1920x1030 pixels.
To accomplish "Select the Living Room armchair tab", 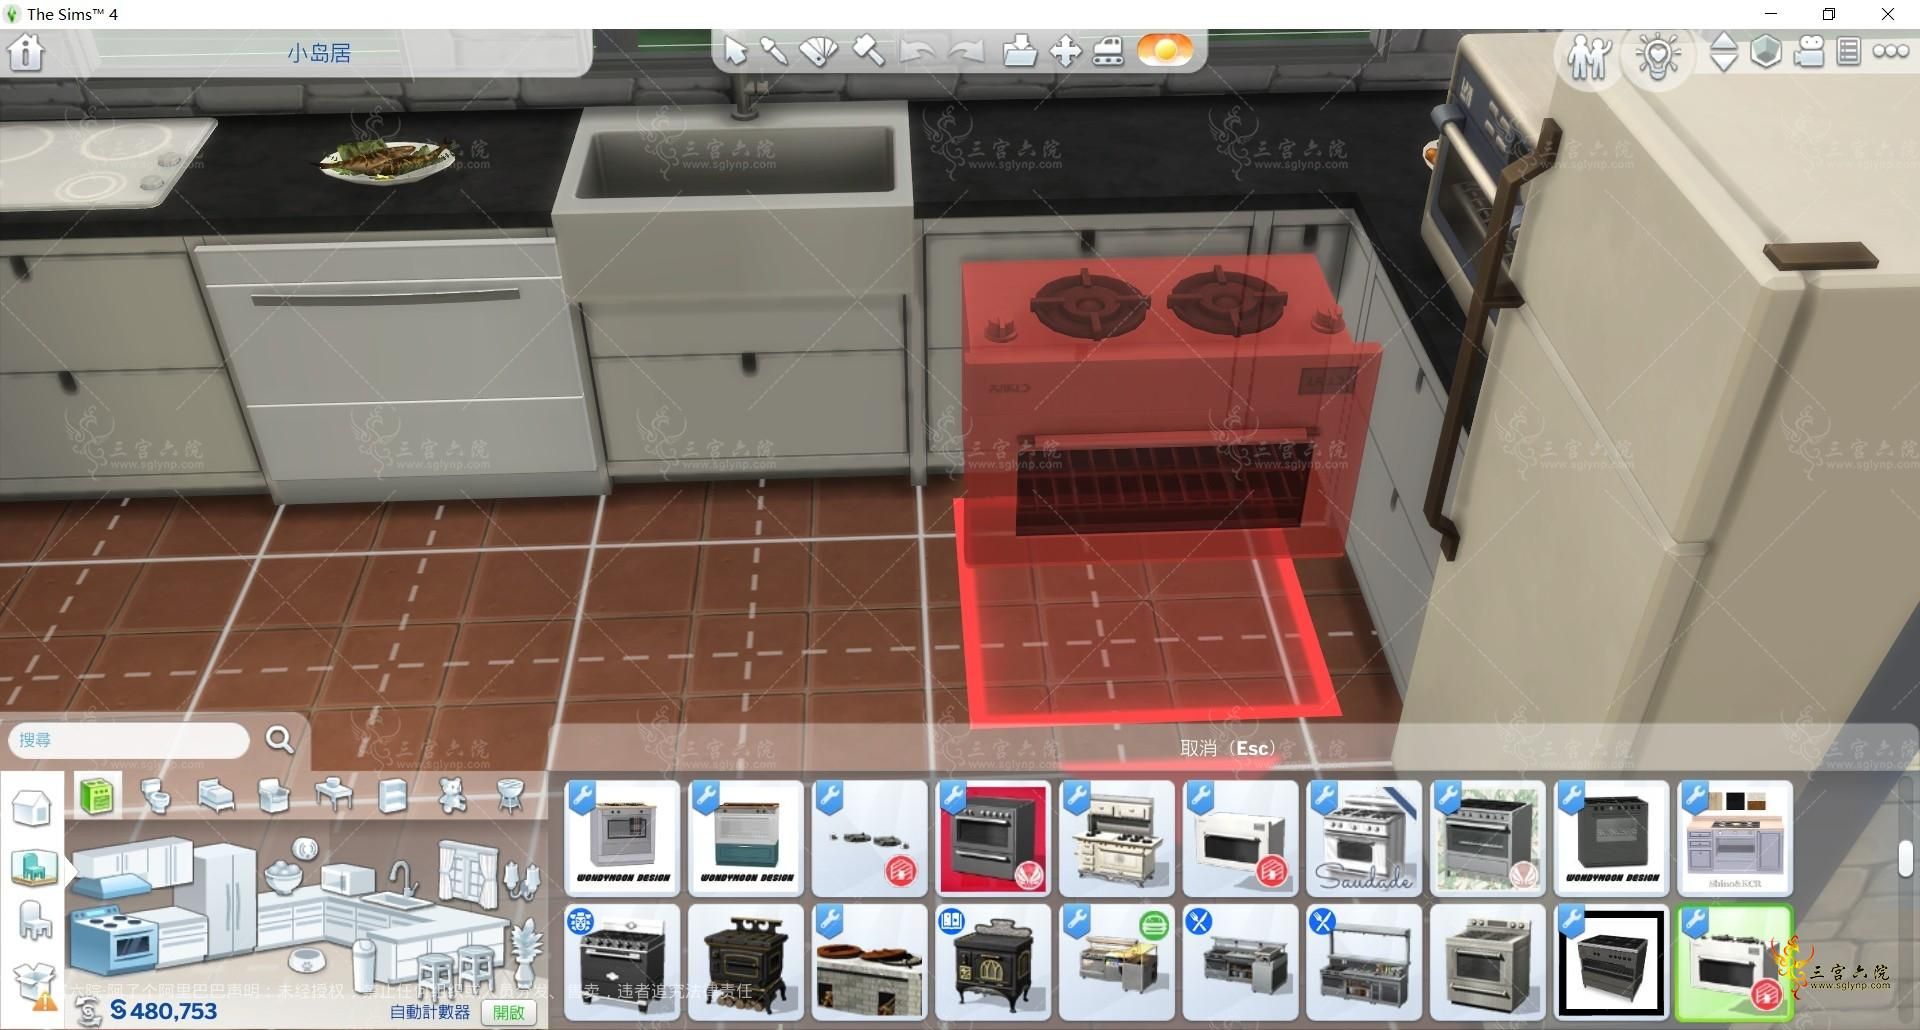I will pyautogui.click(x=273, y=796).
